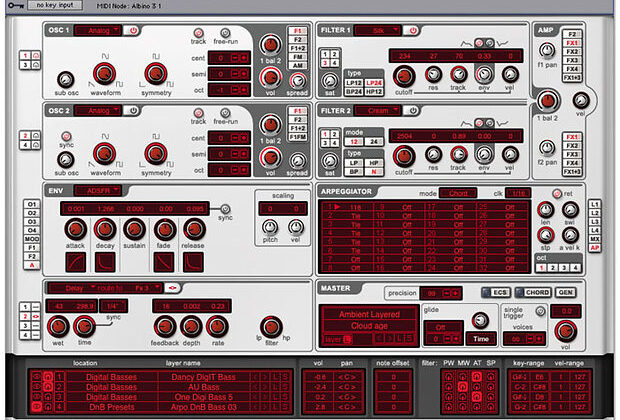
Task: Toggle the envelope sync switch
Action: click(225, 209)
